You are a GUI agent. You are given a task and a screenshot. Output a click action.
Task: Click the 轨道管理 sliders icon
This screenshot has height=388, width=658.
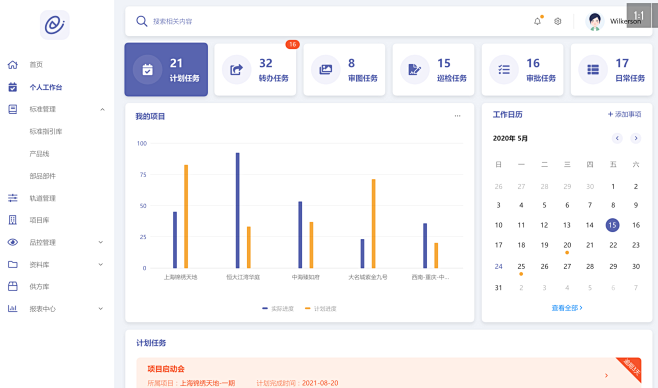click(13, 198)
